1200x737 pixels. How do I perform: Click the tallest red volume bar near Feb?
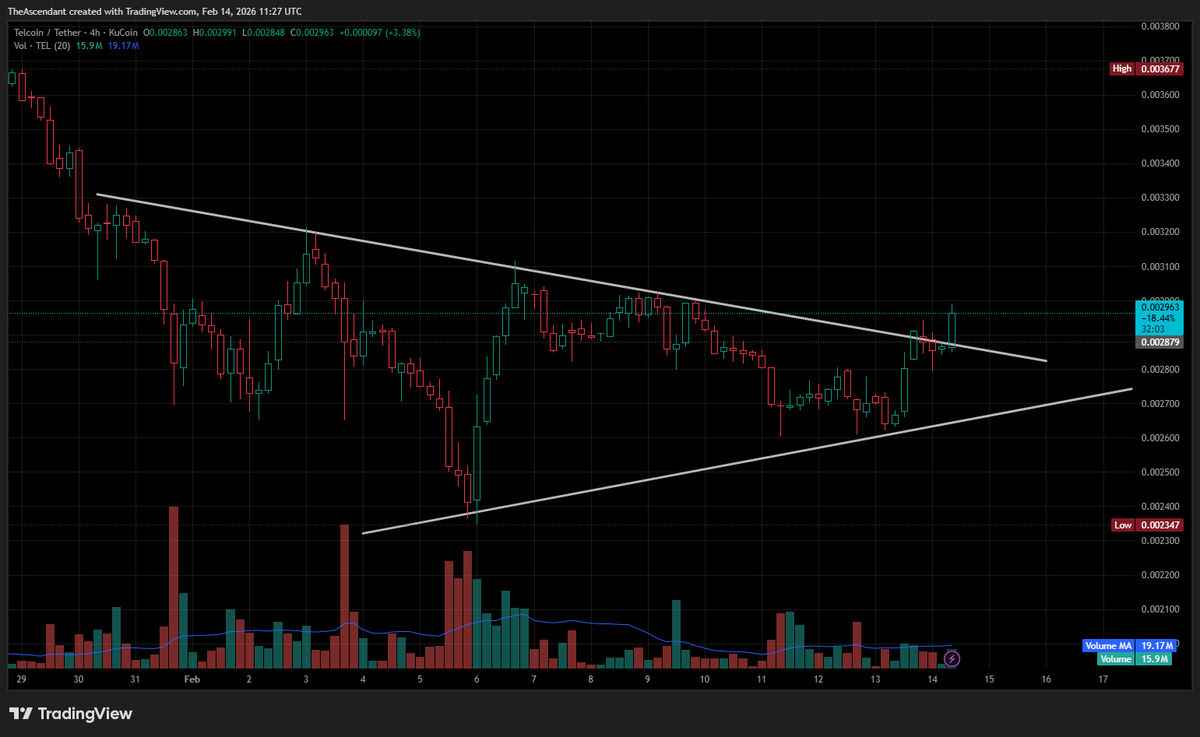click(x=173, y=587)
